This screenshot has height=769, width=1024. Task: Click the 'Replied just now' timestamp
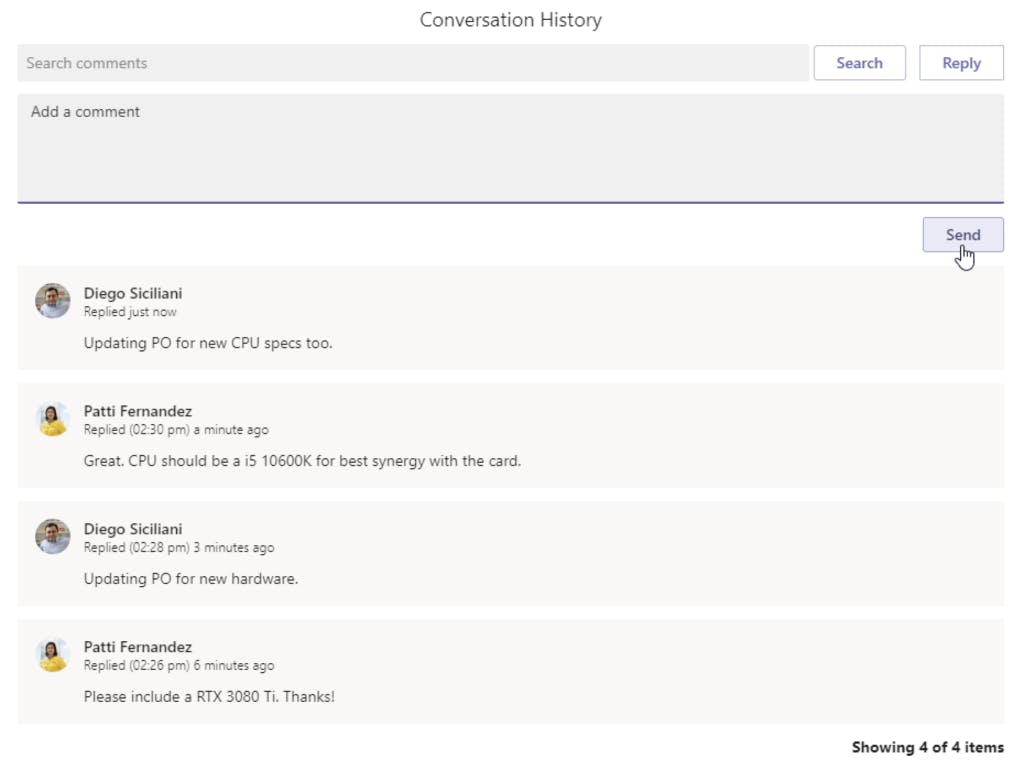point(130,312)
